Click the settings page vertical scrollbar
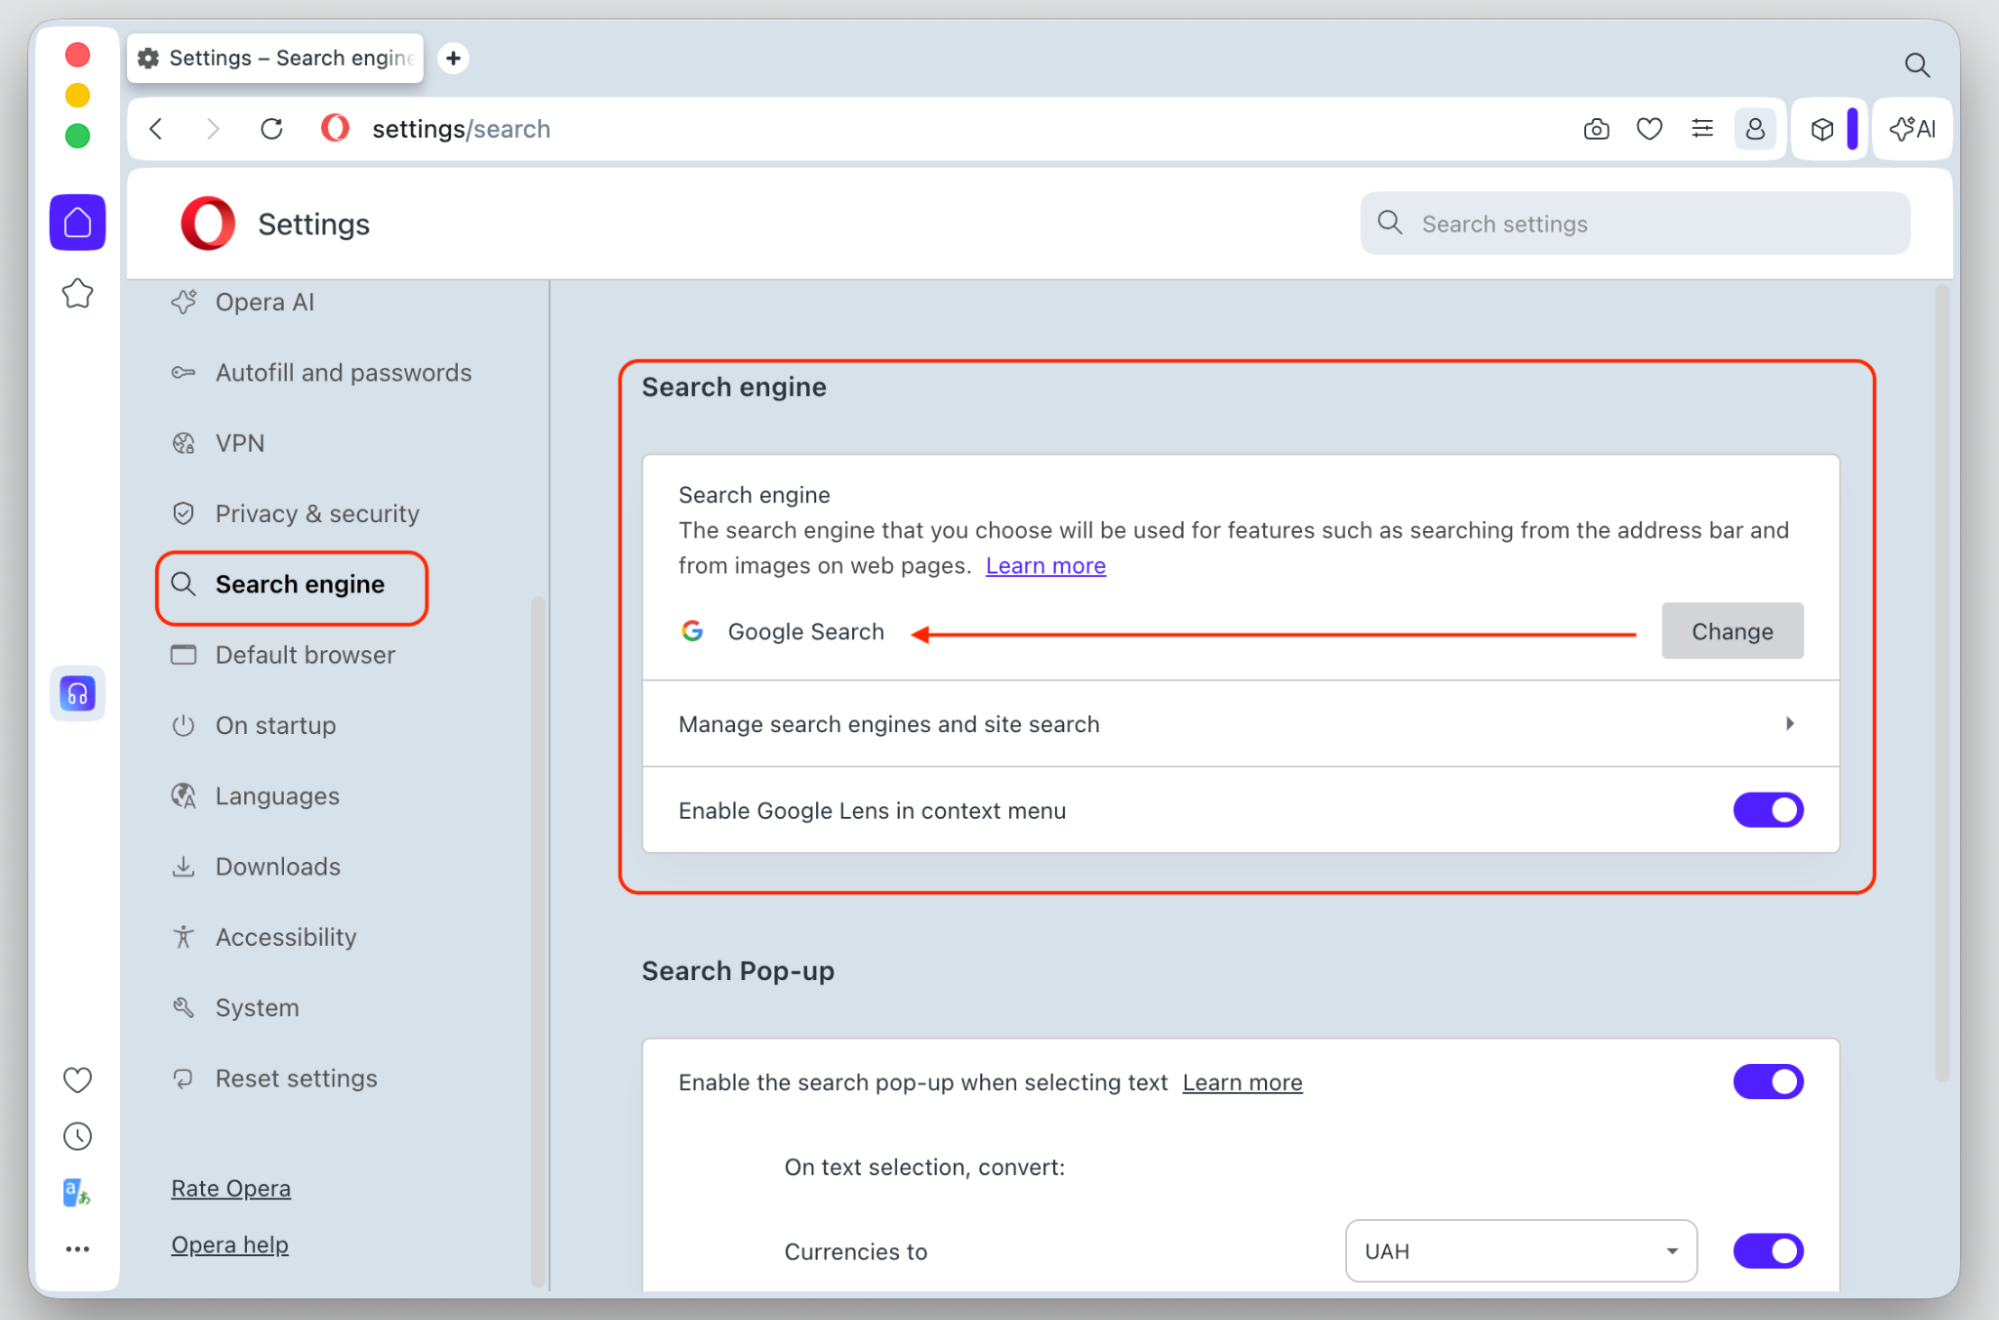Screen dimensions: 1999x1320 tap(1941, 684)
